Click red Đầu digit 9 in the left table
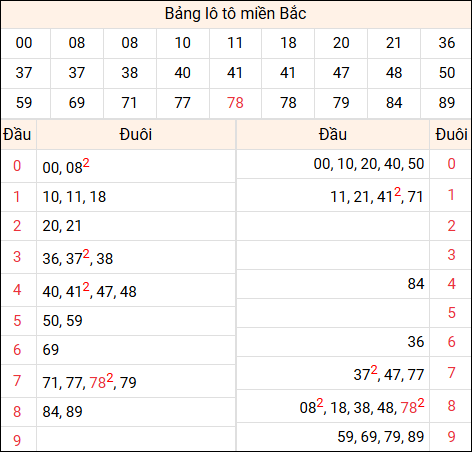 (17, 441)
